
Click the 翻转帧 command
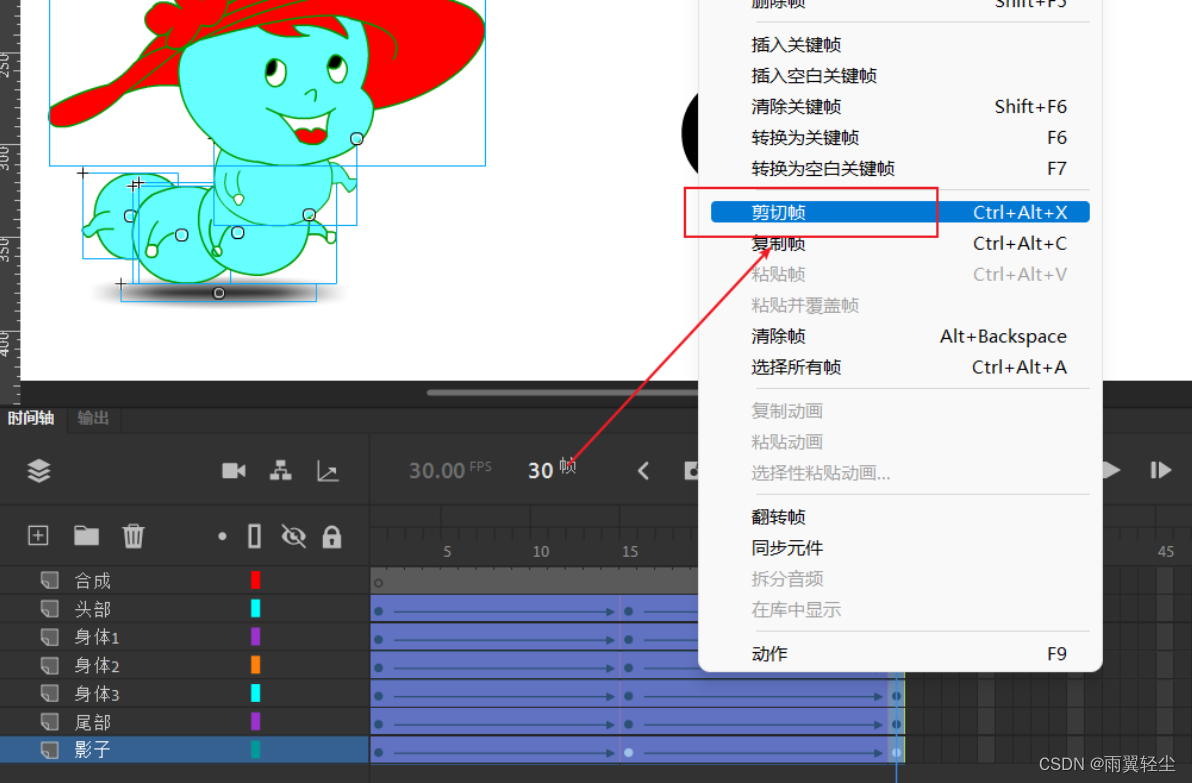779,516
